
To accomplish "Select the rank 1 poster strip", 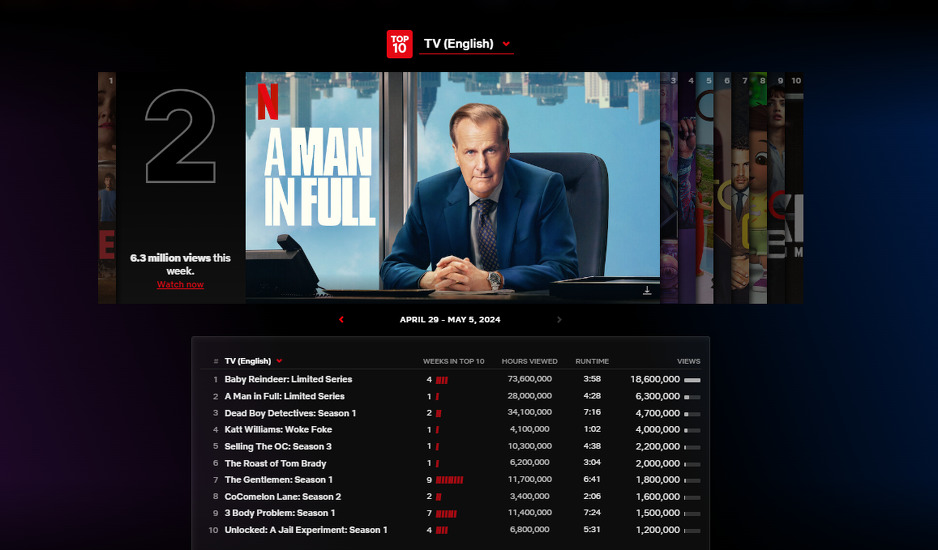I will click(x=107, y=187).
